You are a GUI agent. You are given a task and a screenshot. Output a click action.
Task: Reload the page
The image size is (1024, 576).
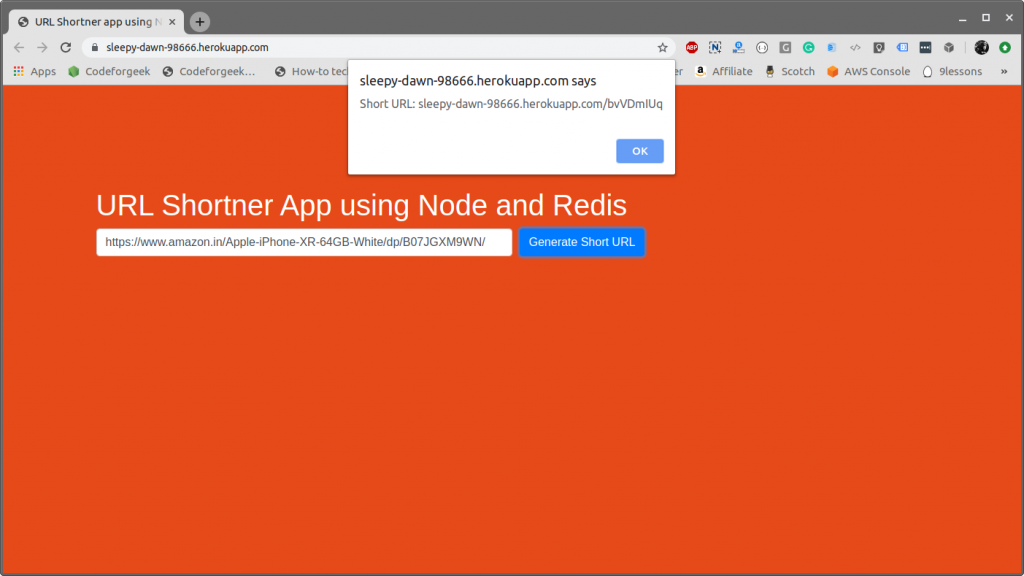[65, 47]
